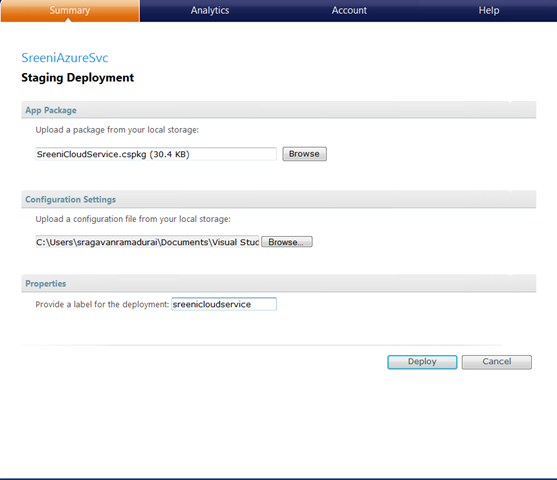Focus the SreeniCloudService.cspkg package field
557x480 pixels.
156,154
